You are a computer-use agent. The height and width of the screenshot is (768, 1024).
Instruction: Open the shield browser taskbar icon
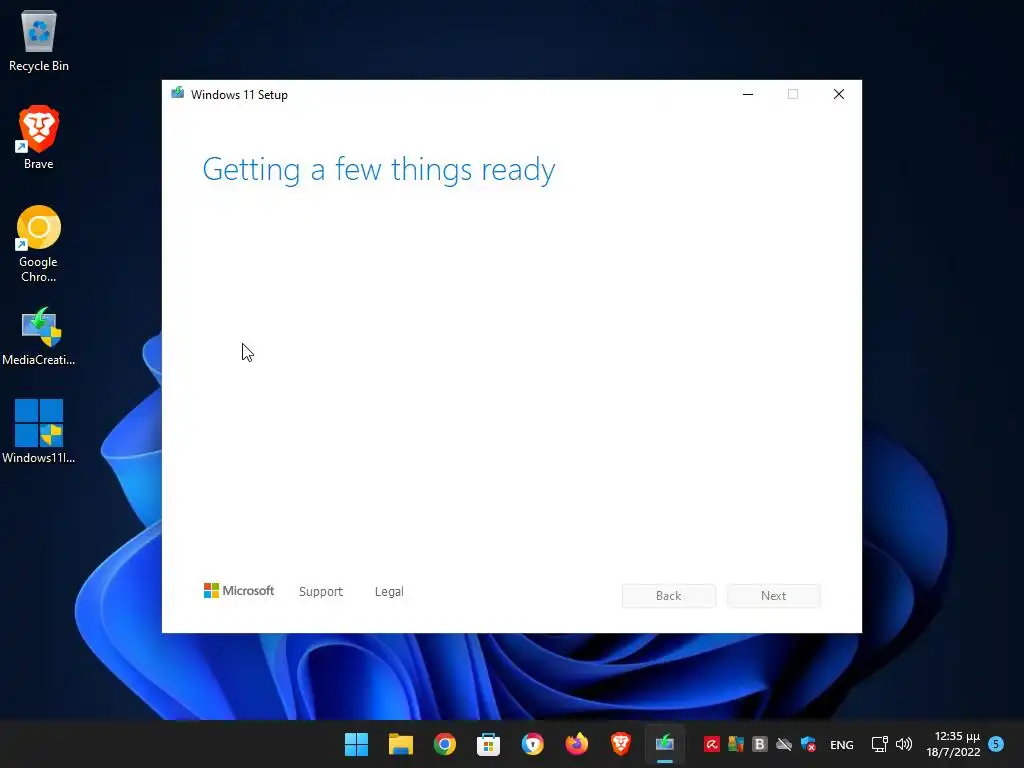pyautogui.click(x=532, y=744)
